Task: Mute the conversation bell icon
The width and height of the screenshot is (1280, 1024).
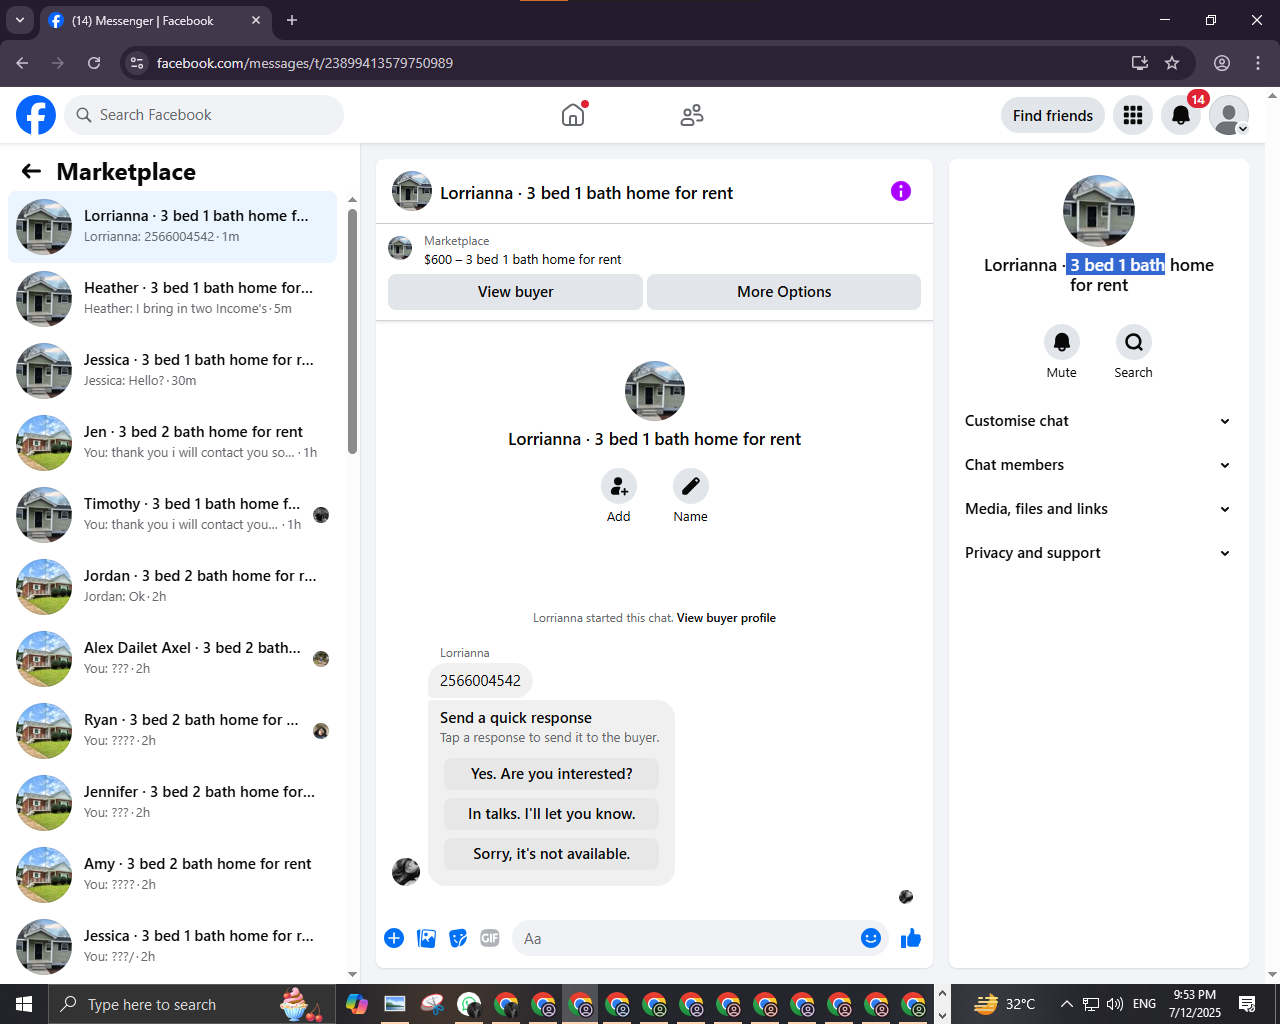Action: click(x=1062, y=342)
